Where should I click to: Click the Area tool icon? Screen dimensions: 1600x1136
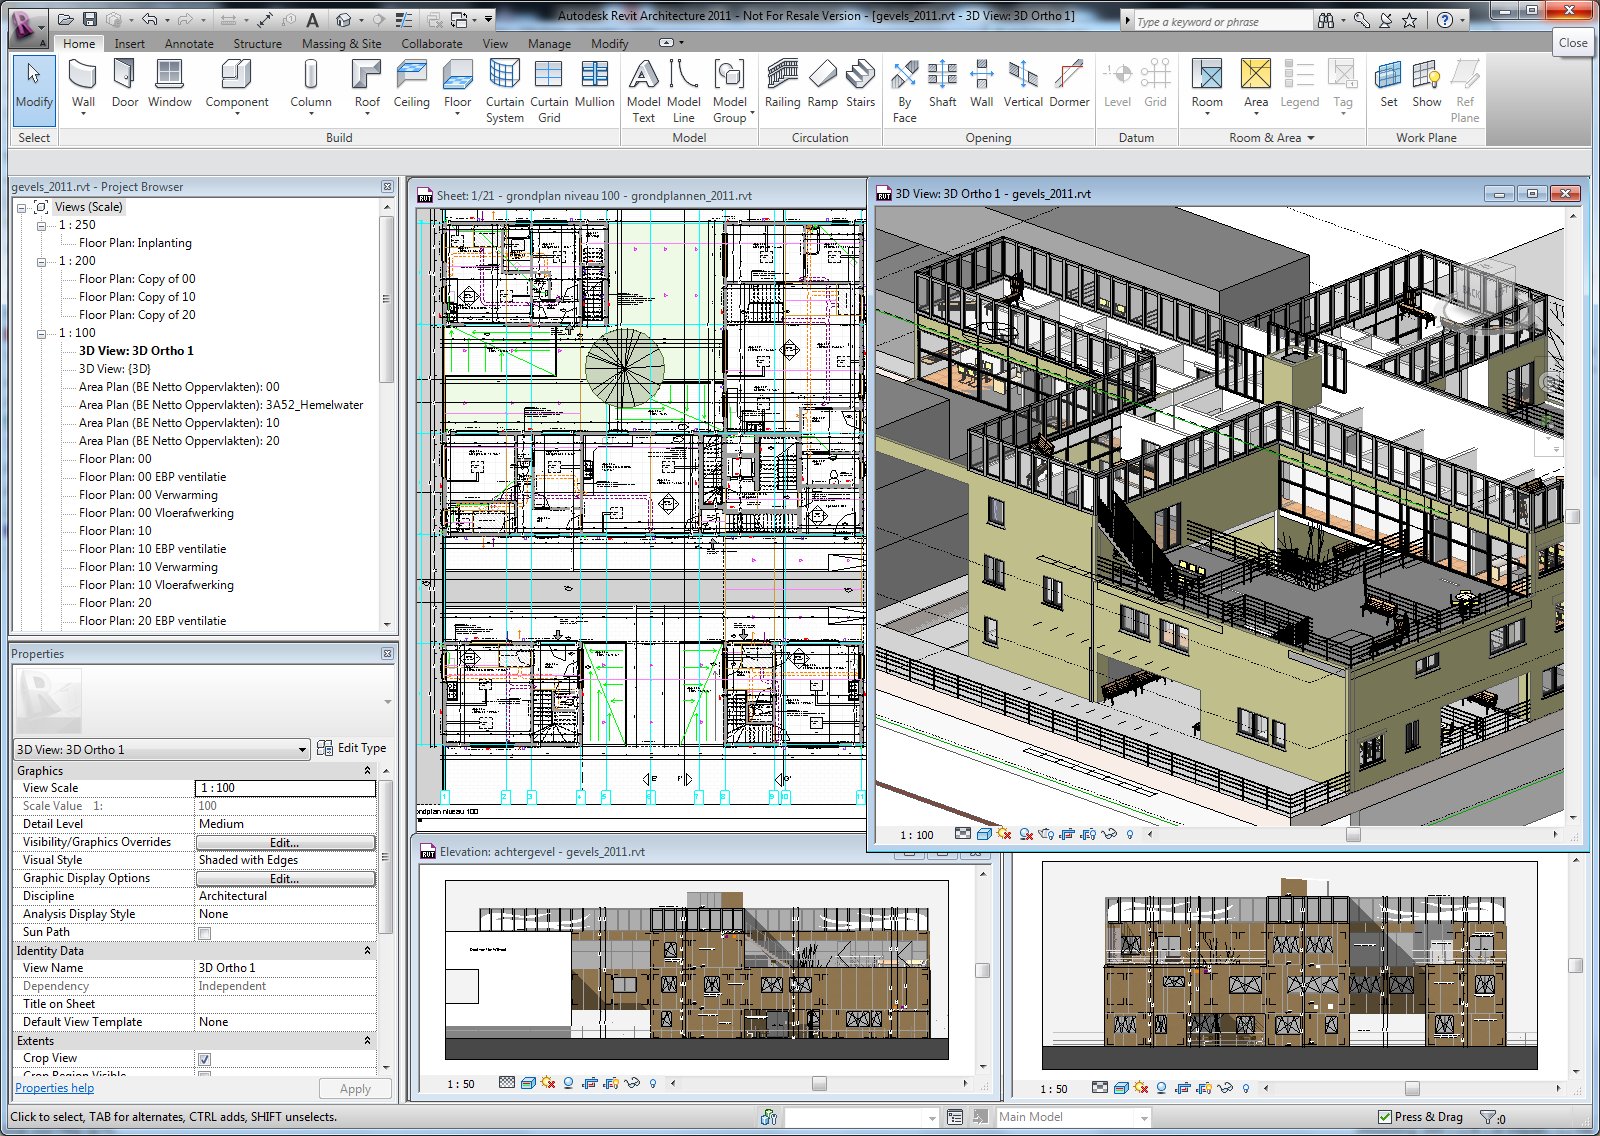[1255, 75]
